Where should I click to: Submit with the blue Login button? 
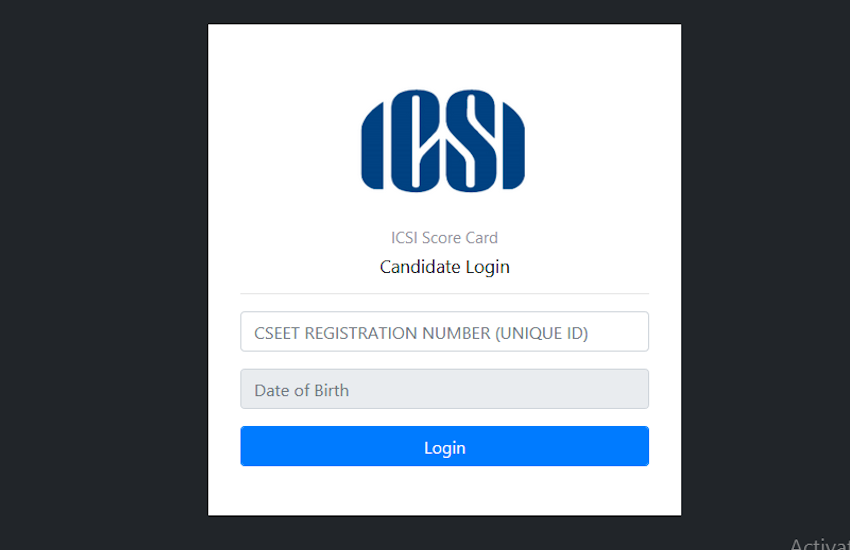click(445, 446)
